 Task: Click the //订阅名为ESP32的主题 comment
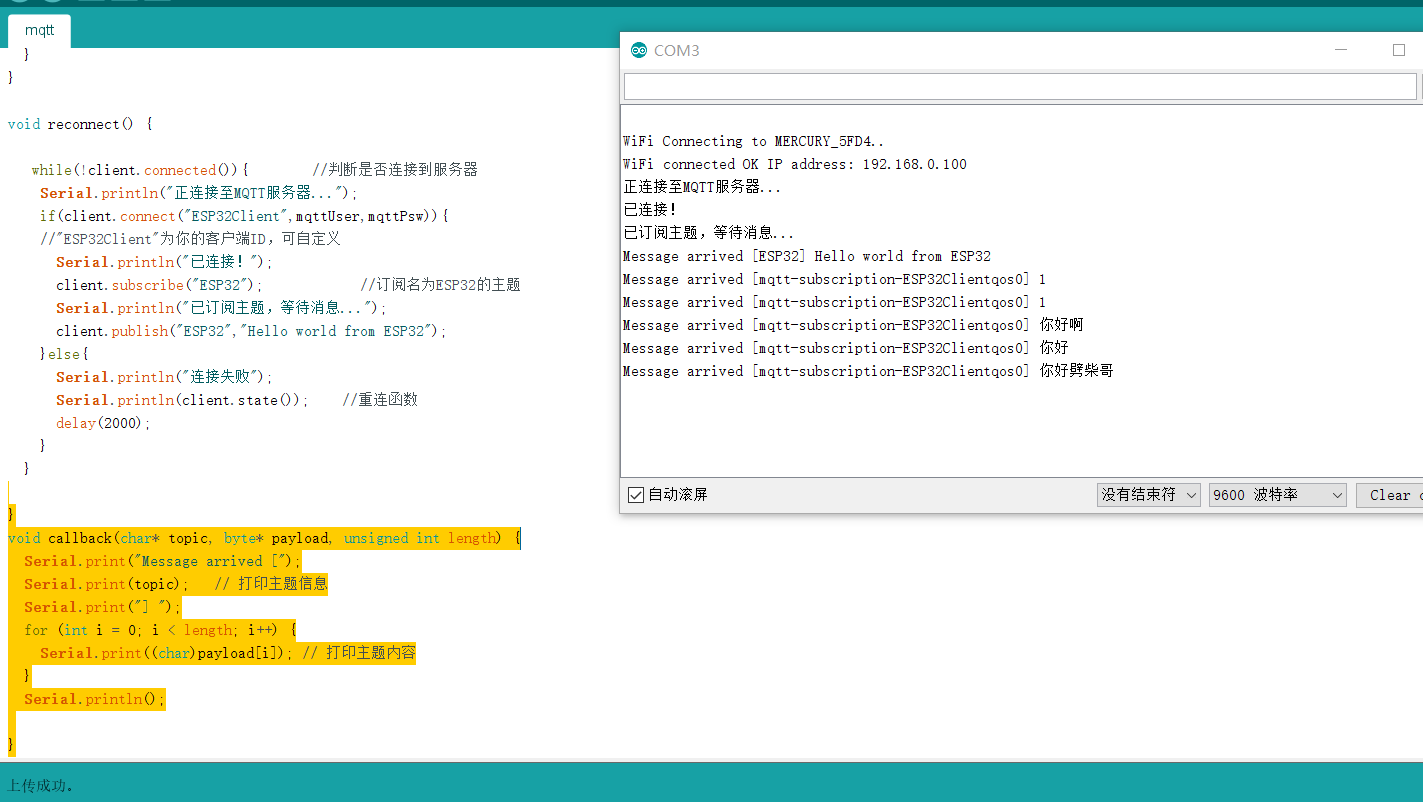pyautogui.click(x=441, y=285)
